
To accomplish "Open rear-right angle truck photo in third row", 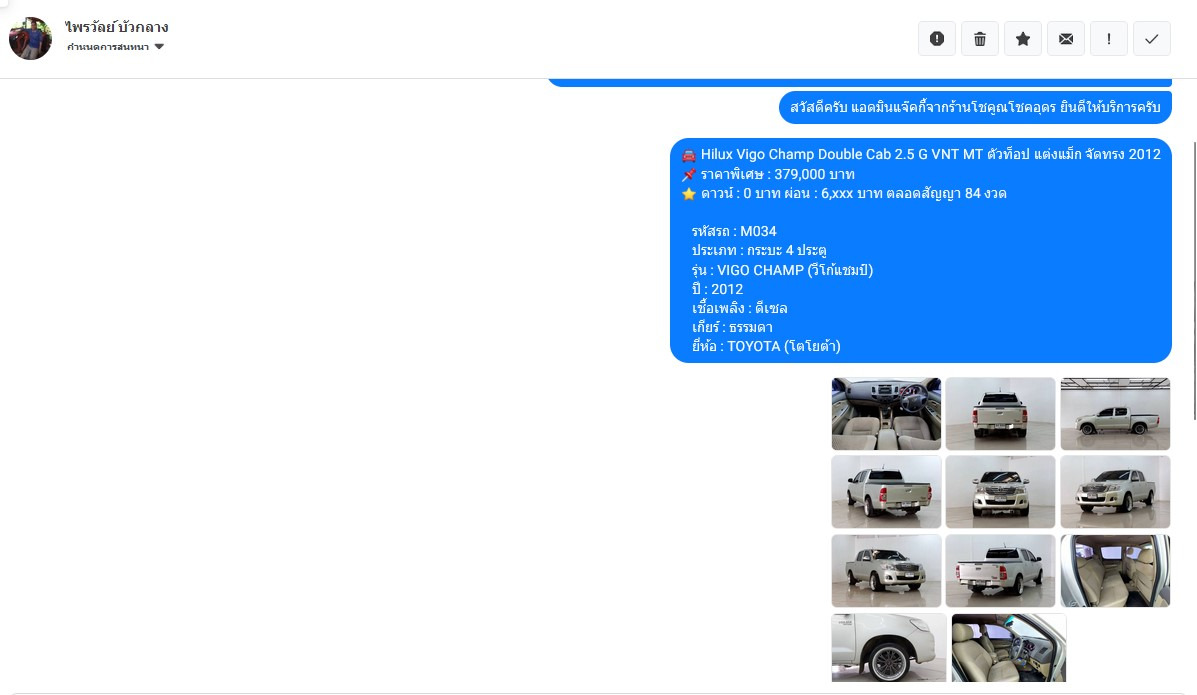I will click(x=1000, y=571).
